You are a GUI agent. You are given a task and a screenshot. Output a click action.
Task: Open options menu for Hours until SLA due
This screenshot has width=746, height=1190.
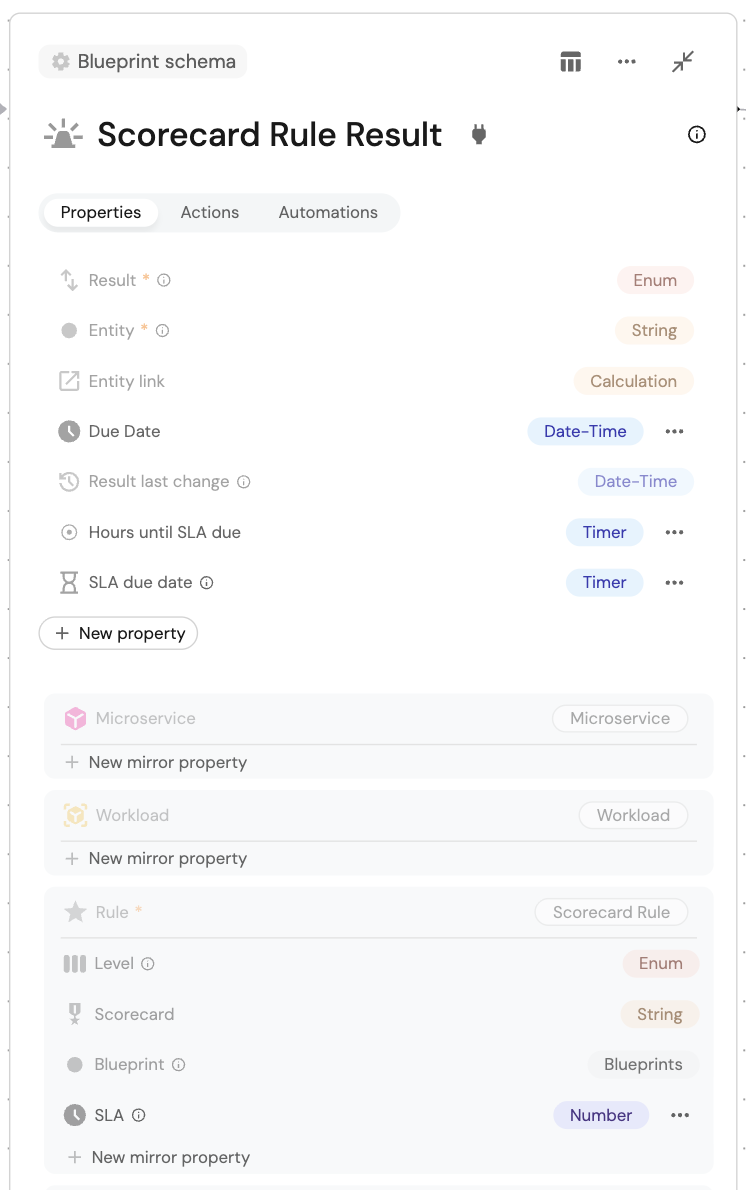[675, 532]
